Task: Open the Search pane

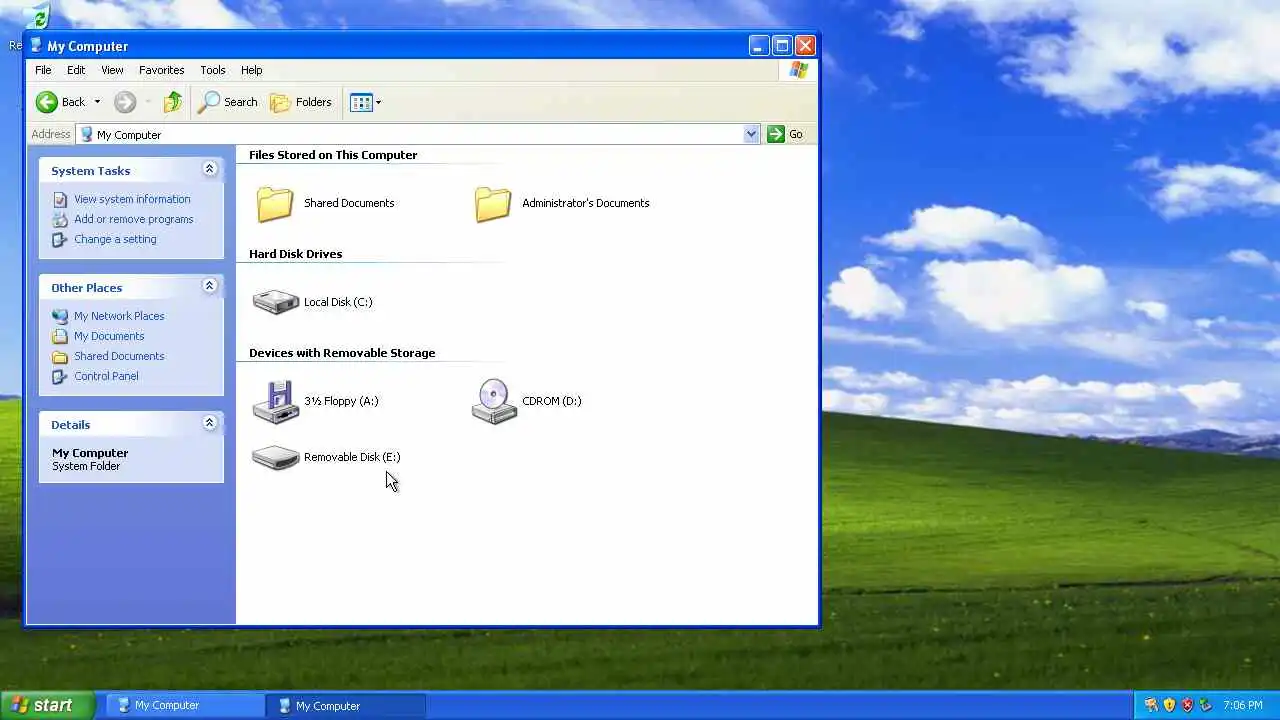Action: (228, 102)
